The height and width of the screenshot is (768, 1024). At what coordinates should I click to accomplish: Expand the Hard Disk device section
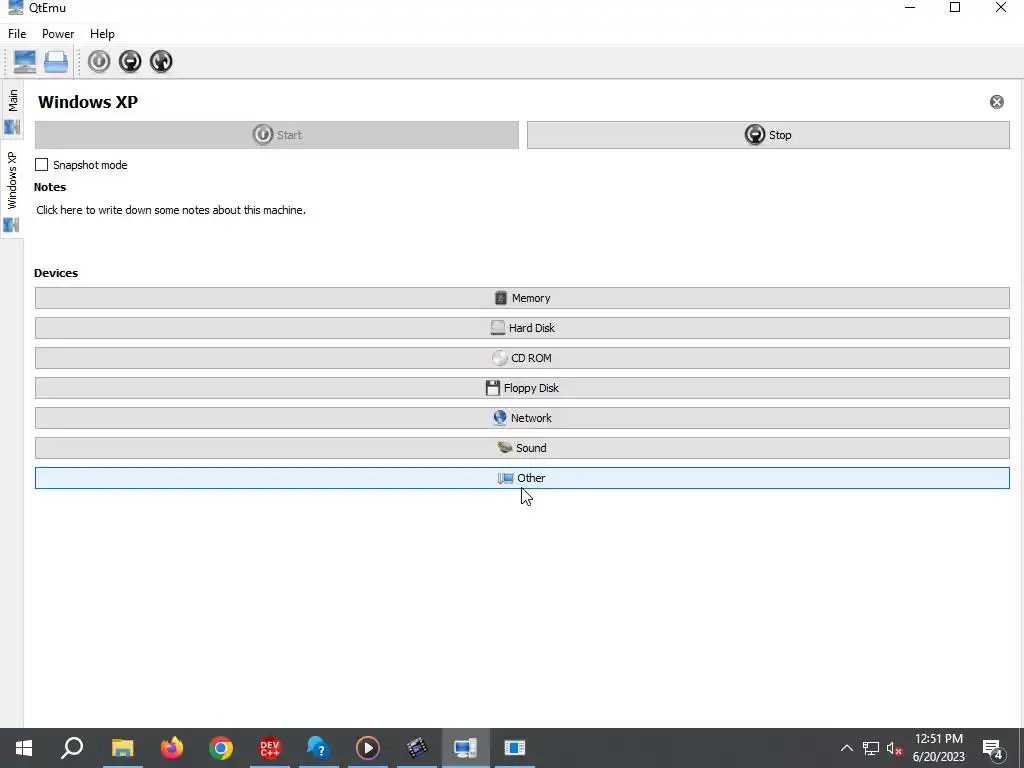tap(522, 328)
